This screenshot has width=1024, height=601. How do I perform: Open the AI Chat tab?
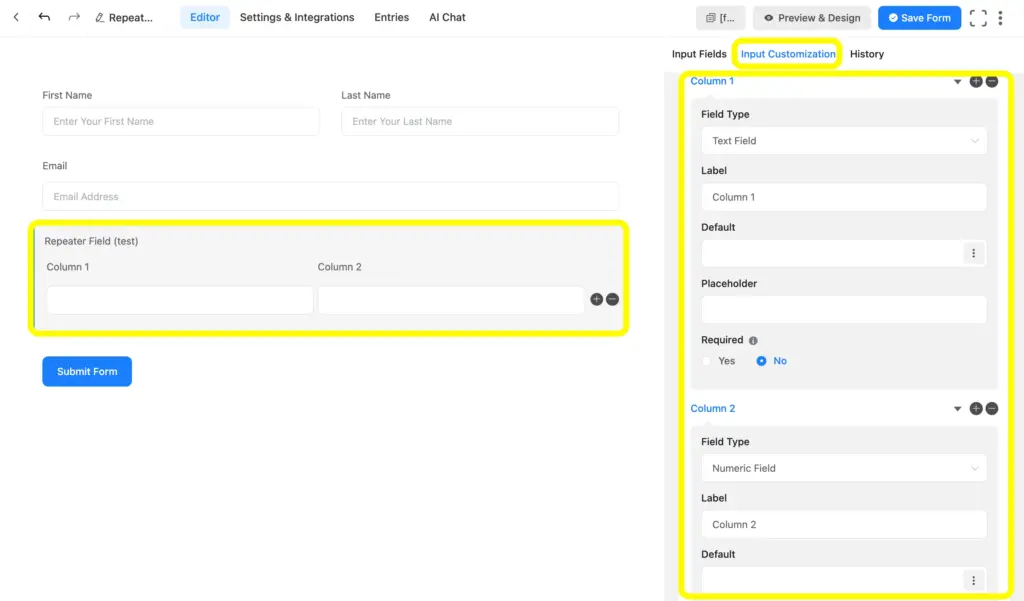tap(447, 18)
